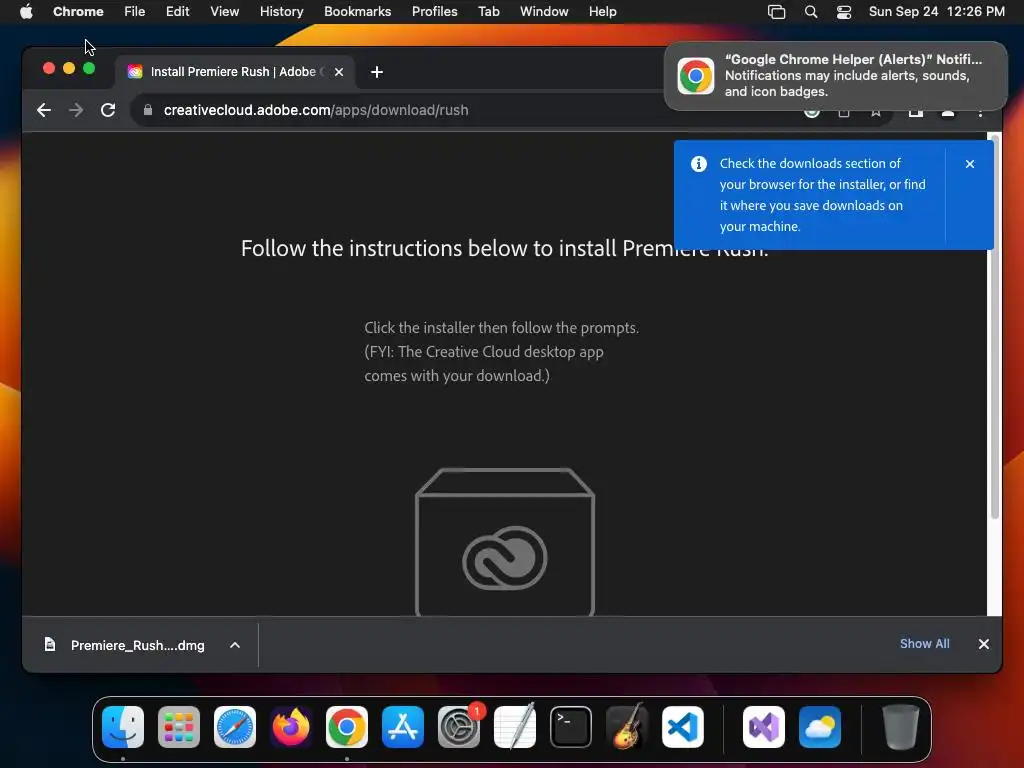
Task: Click the Creative Cloud installer box image
Action: [505, 541]
